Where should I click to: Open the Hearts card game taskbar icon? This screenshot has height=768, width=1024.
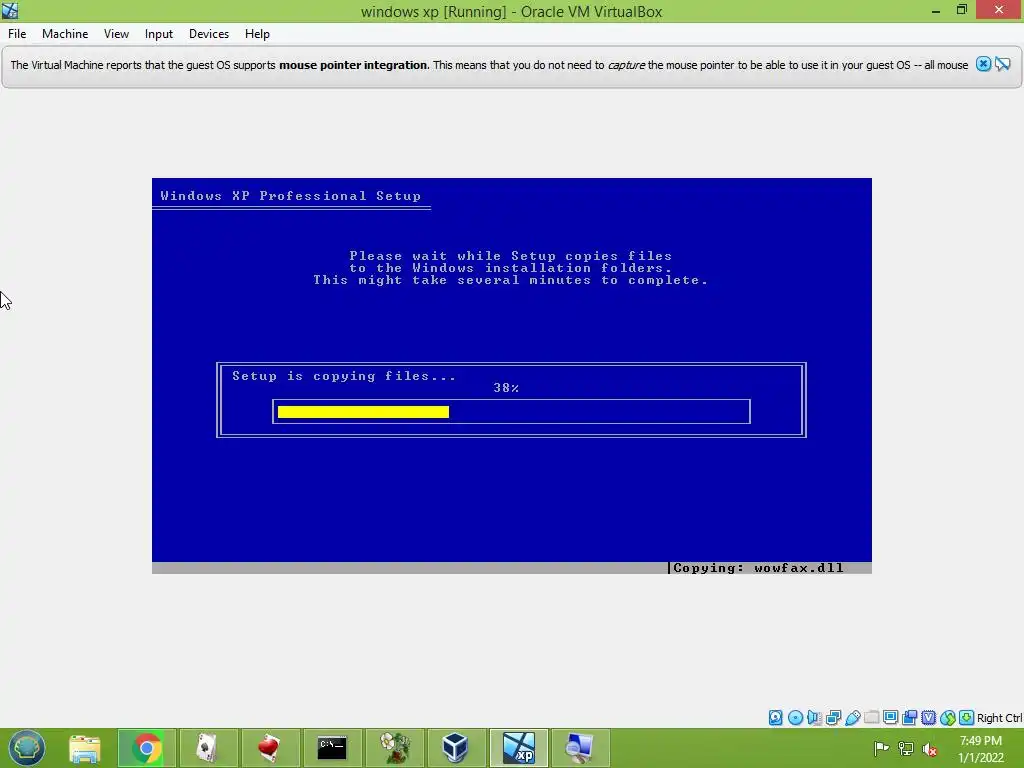[269, 748]
